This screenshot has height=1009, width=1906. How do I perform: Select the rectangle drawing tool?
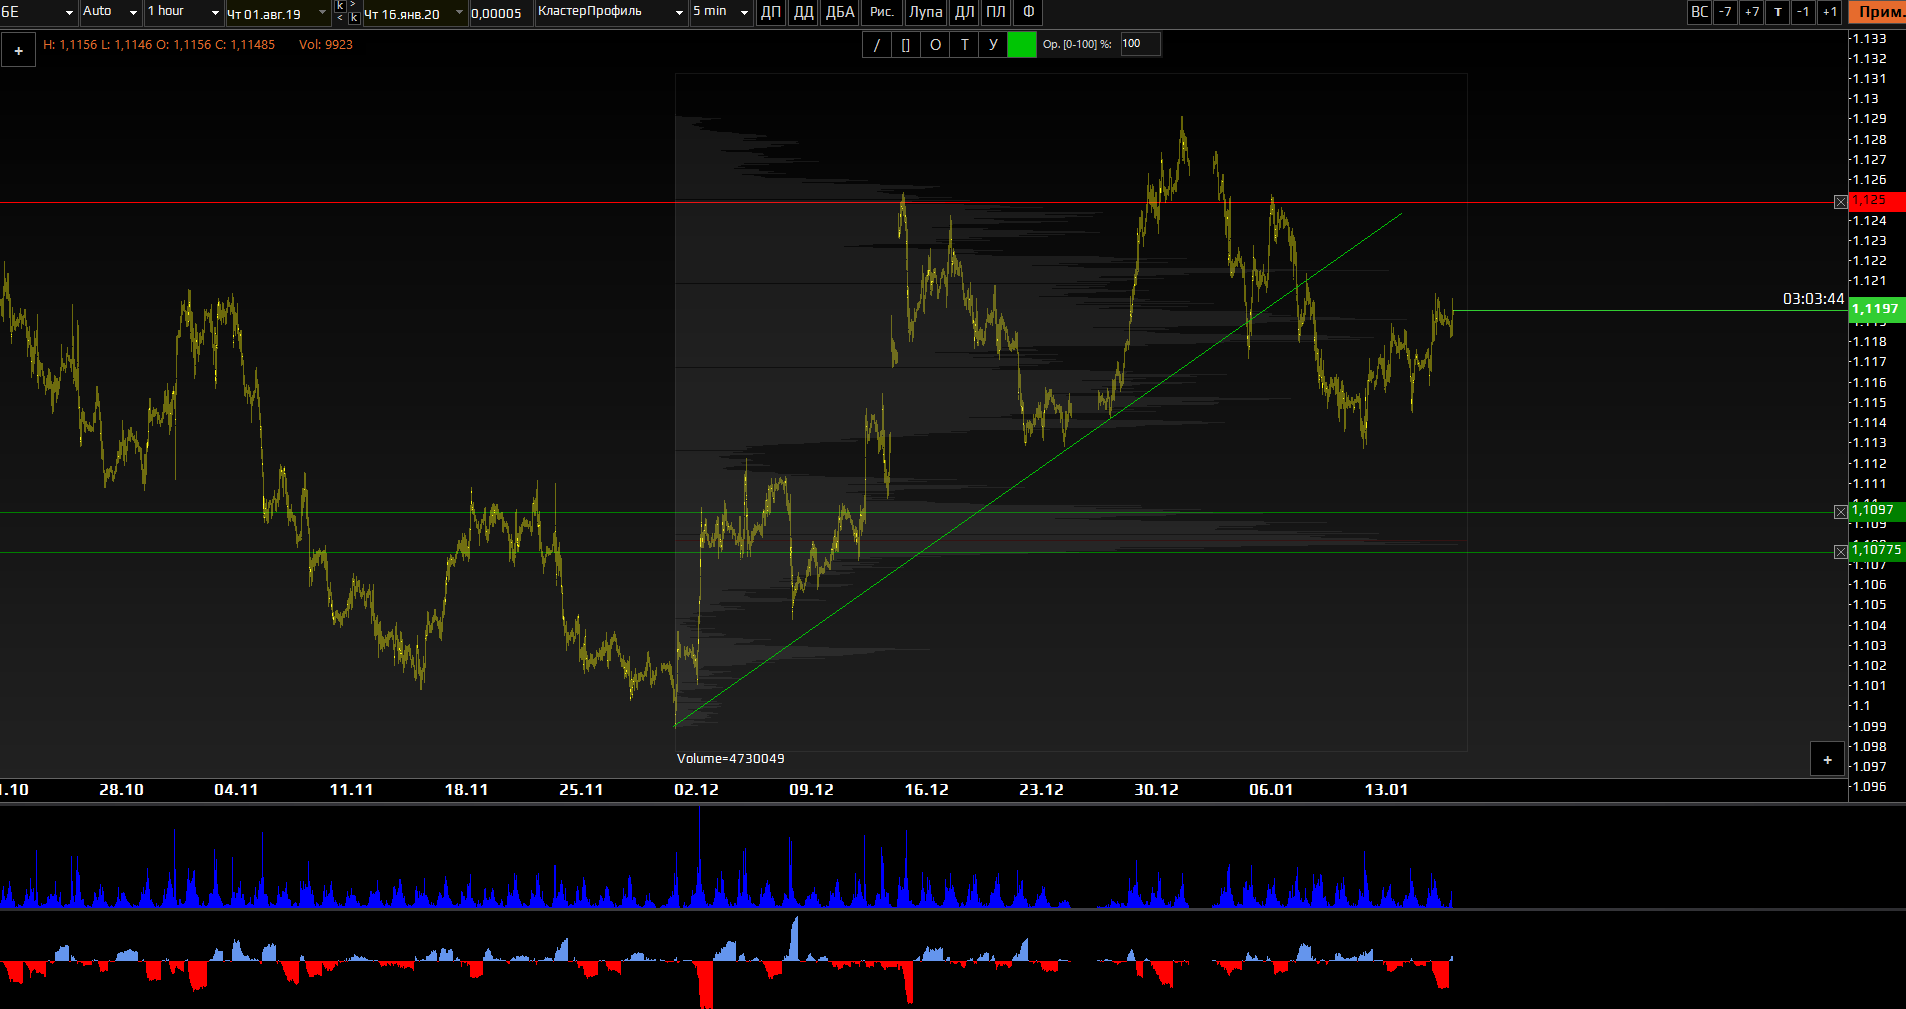tap(906, 45)
